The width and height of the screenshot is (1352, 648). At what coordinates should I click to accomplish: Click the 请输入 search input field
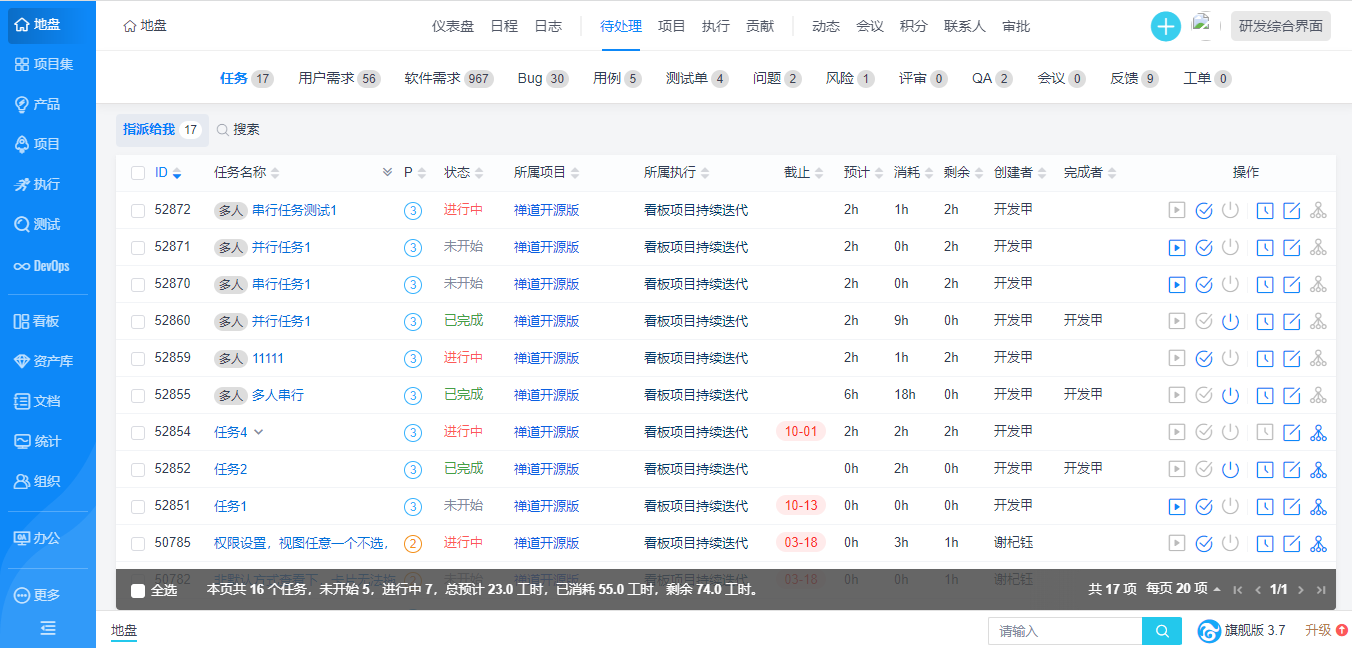pyautogui.click(x=1065, y=631)
